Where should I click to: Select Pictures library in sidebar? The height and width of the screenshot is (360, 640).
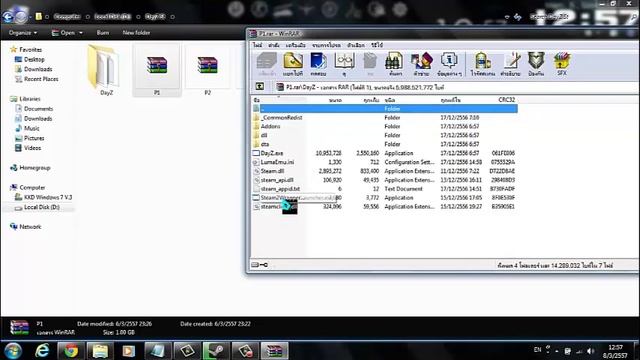click(x=34, y=138)
